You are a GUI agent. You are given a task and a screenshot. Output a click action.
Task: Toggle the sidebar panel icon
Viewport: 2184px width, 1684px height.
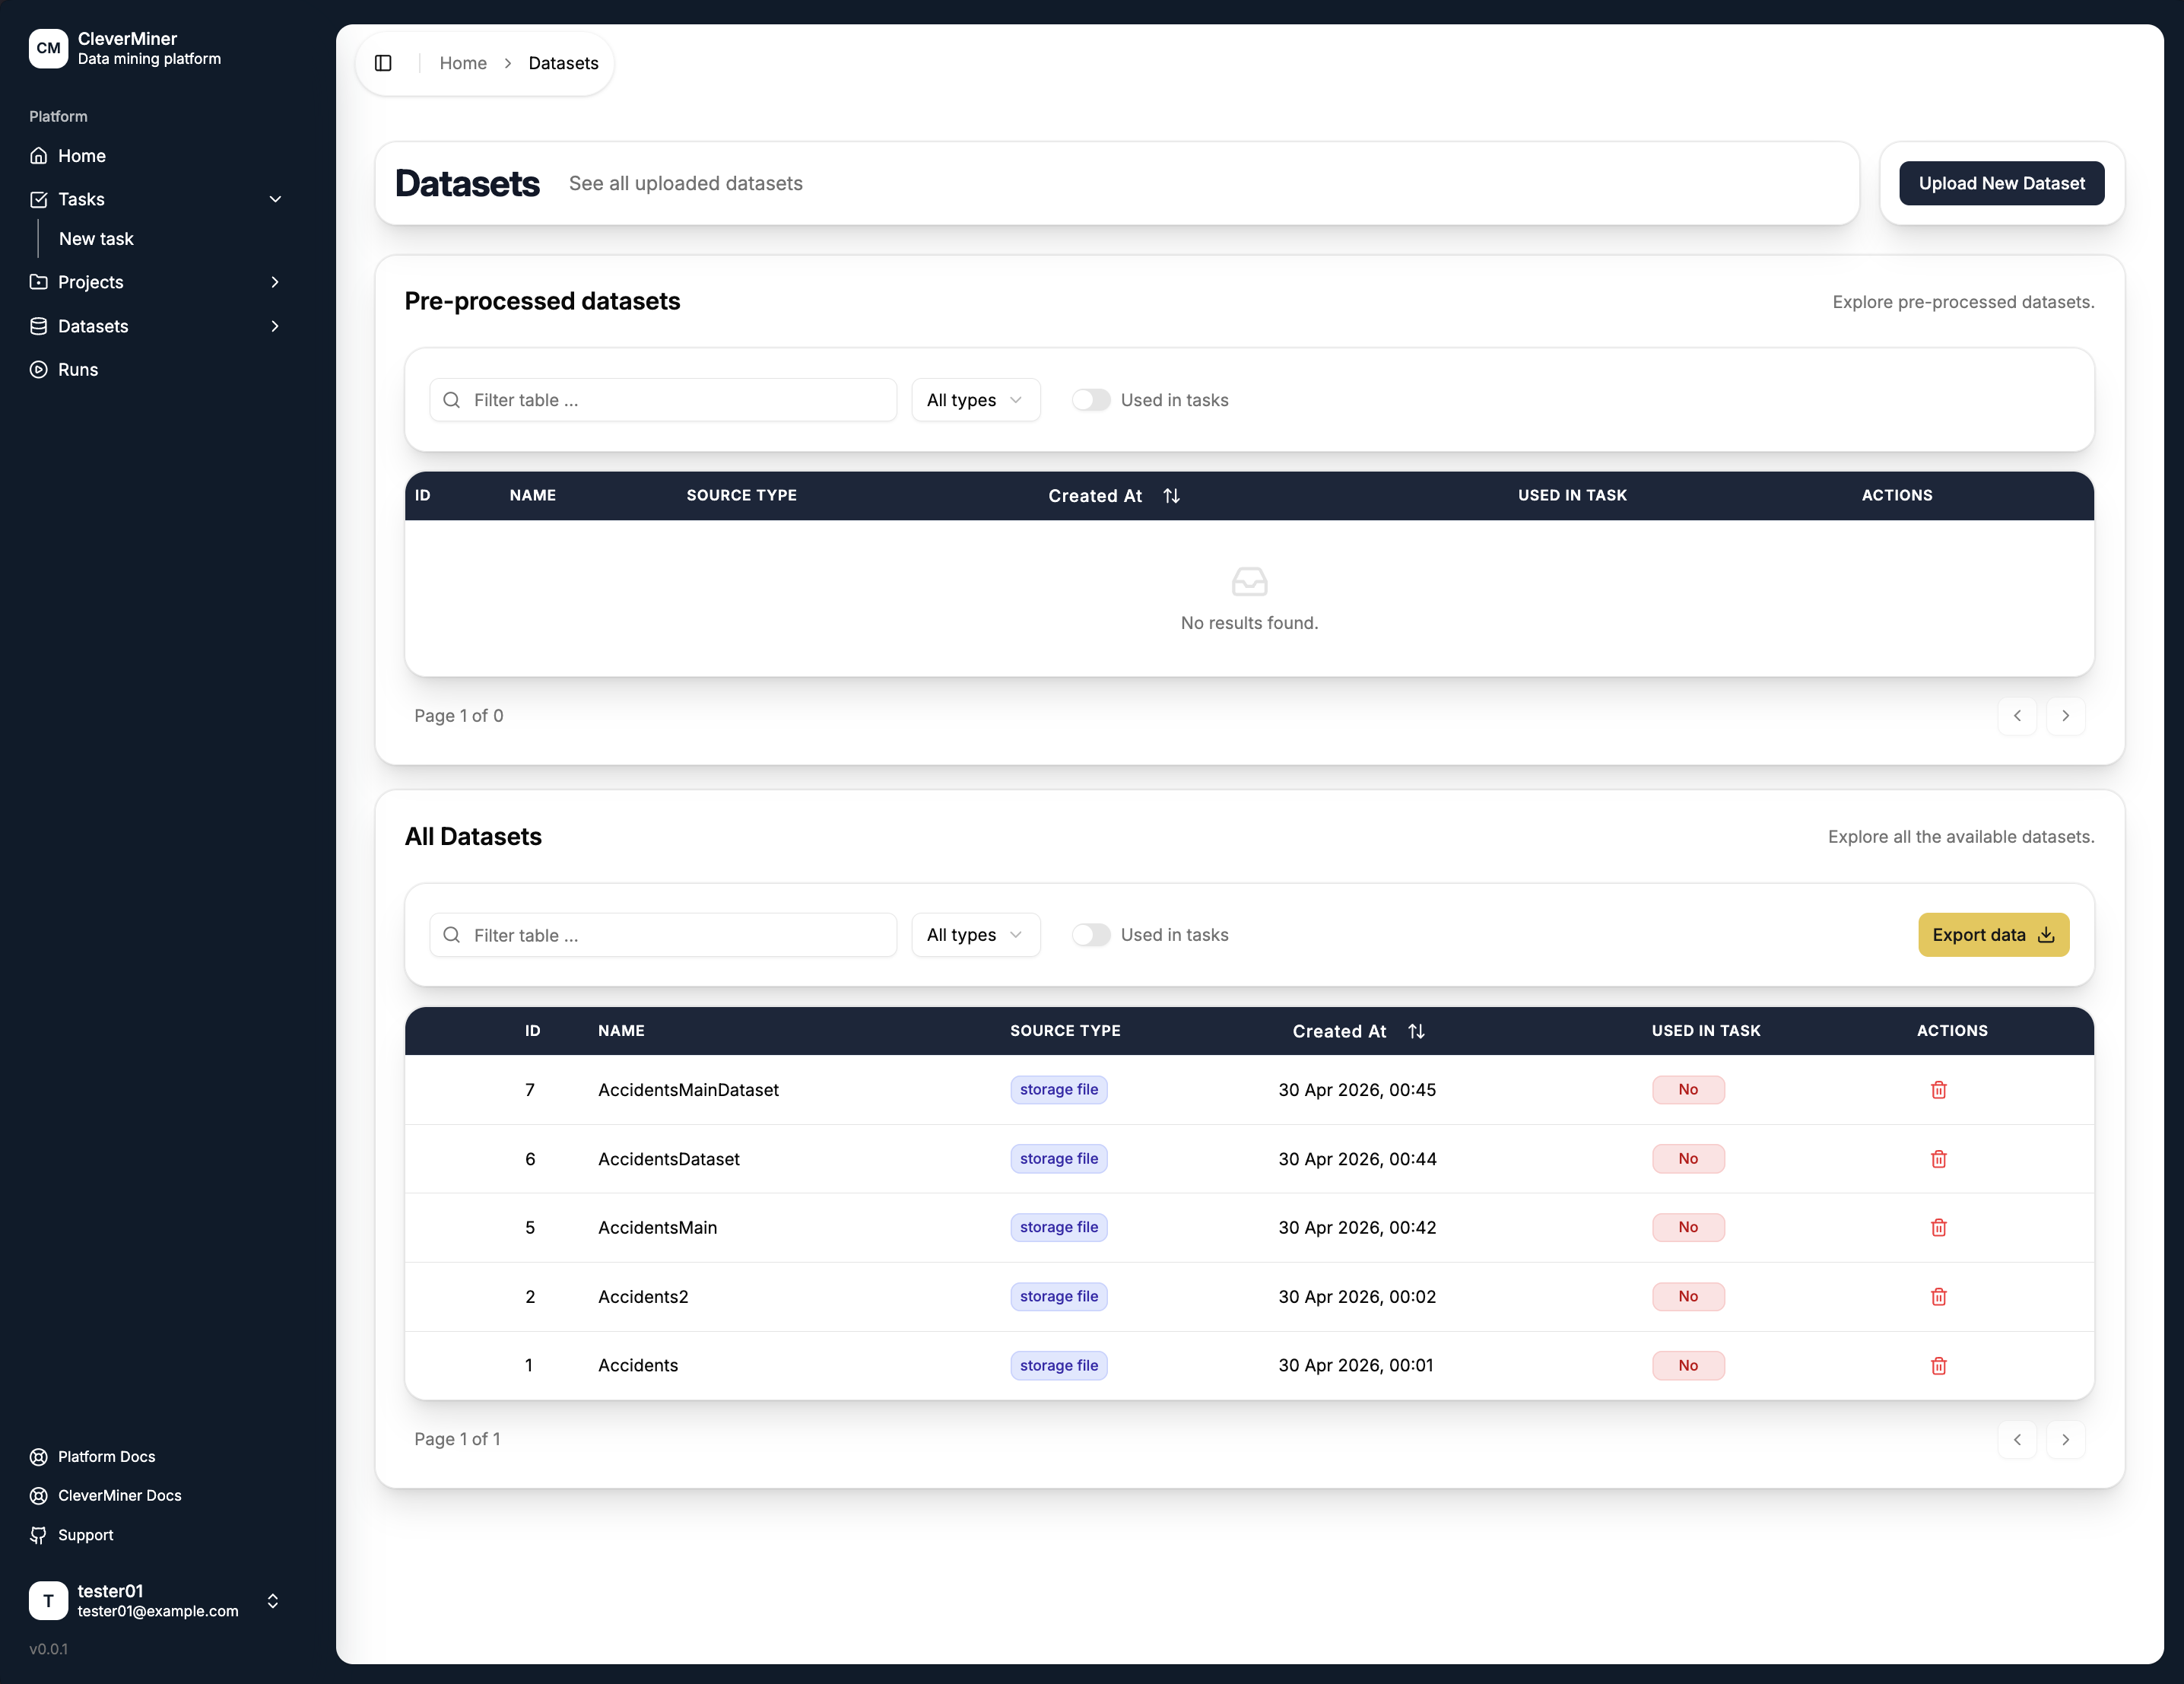click(383, 63)
